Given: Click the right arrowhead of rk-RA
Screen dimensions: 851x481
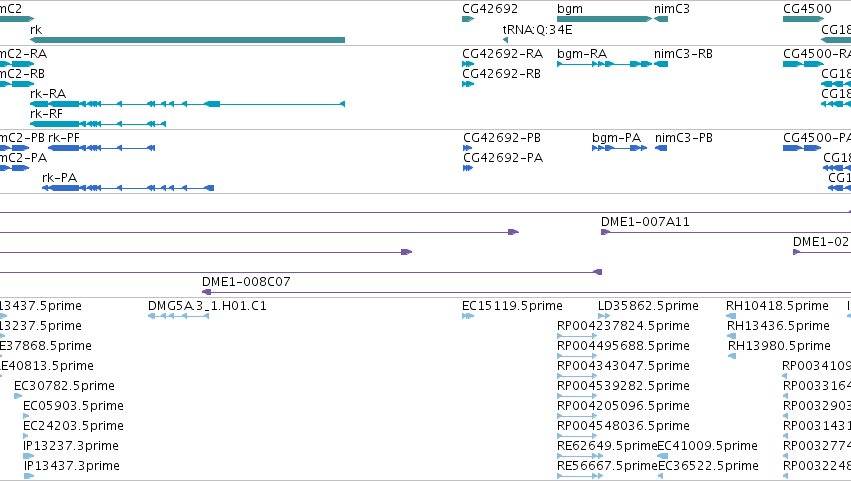Looking at the screenshot, I should [342, 104].
